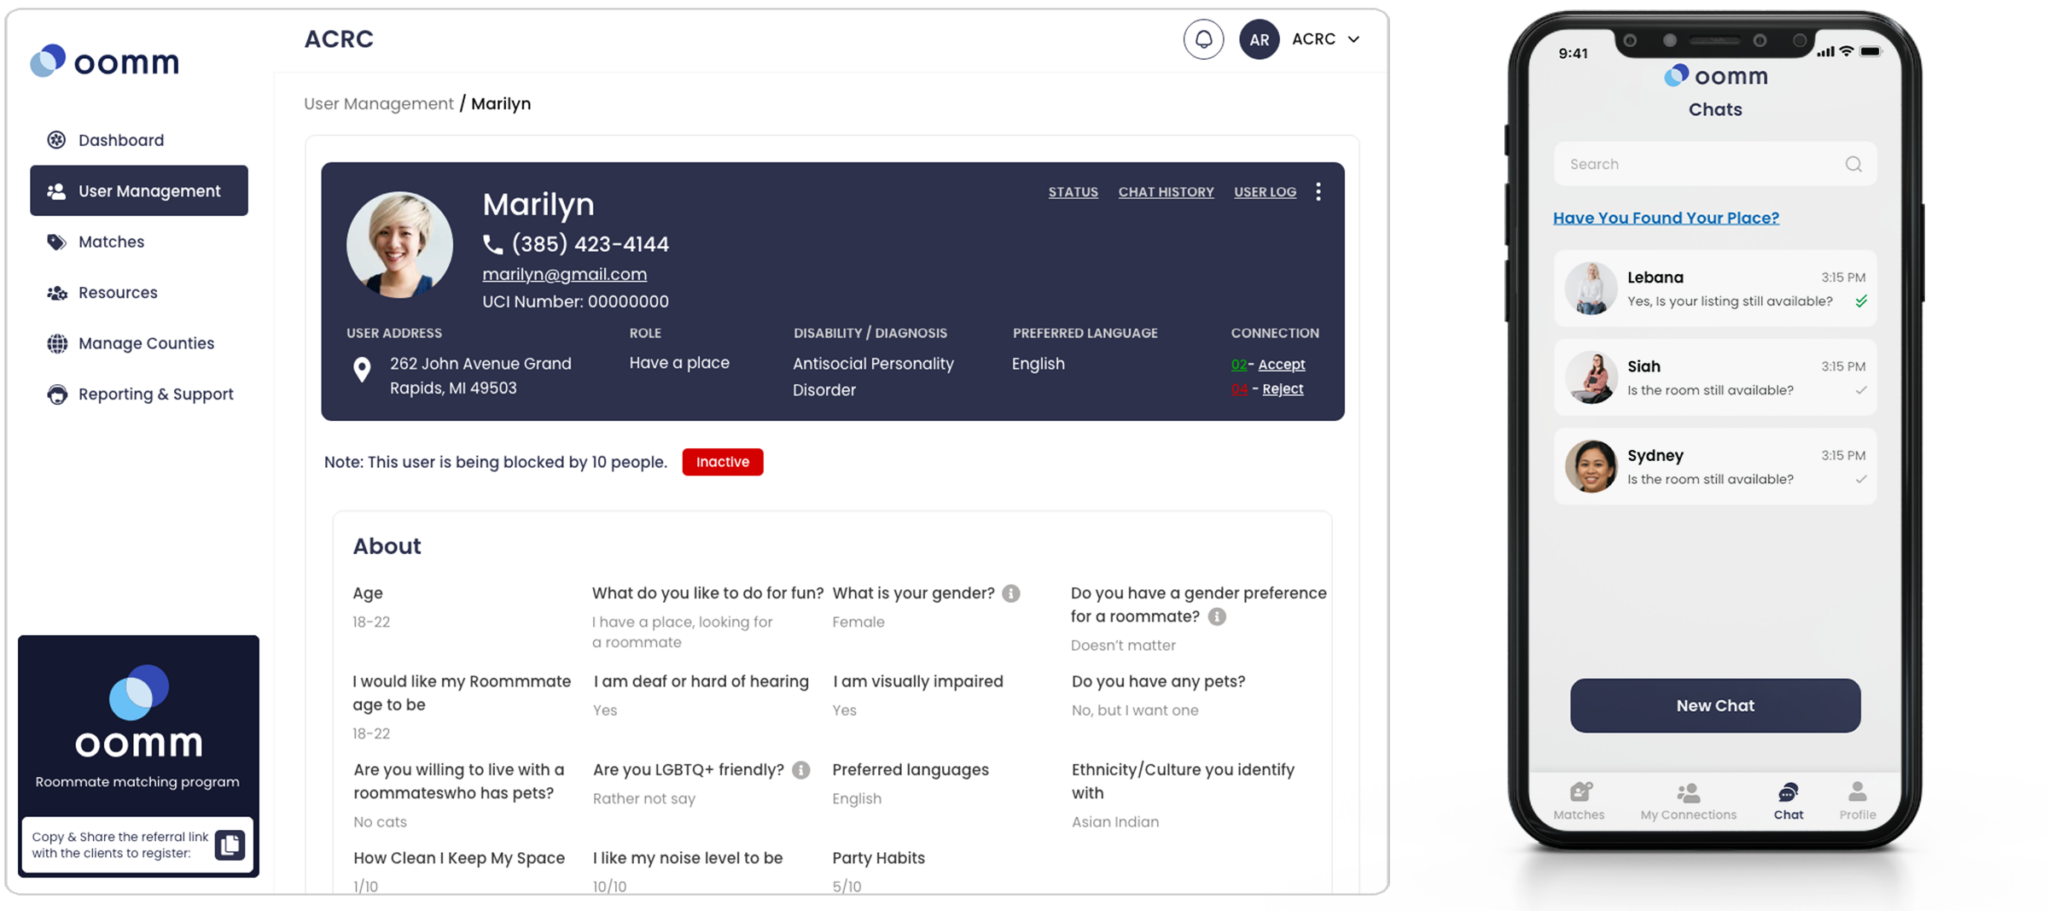The width and height of the screenshot is (2048, 911).
Task: Open Reporting & Support section
Action: [x=155, y=394]
